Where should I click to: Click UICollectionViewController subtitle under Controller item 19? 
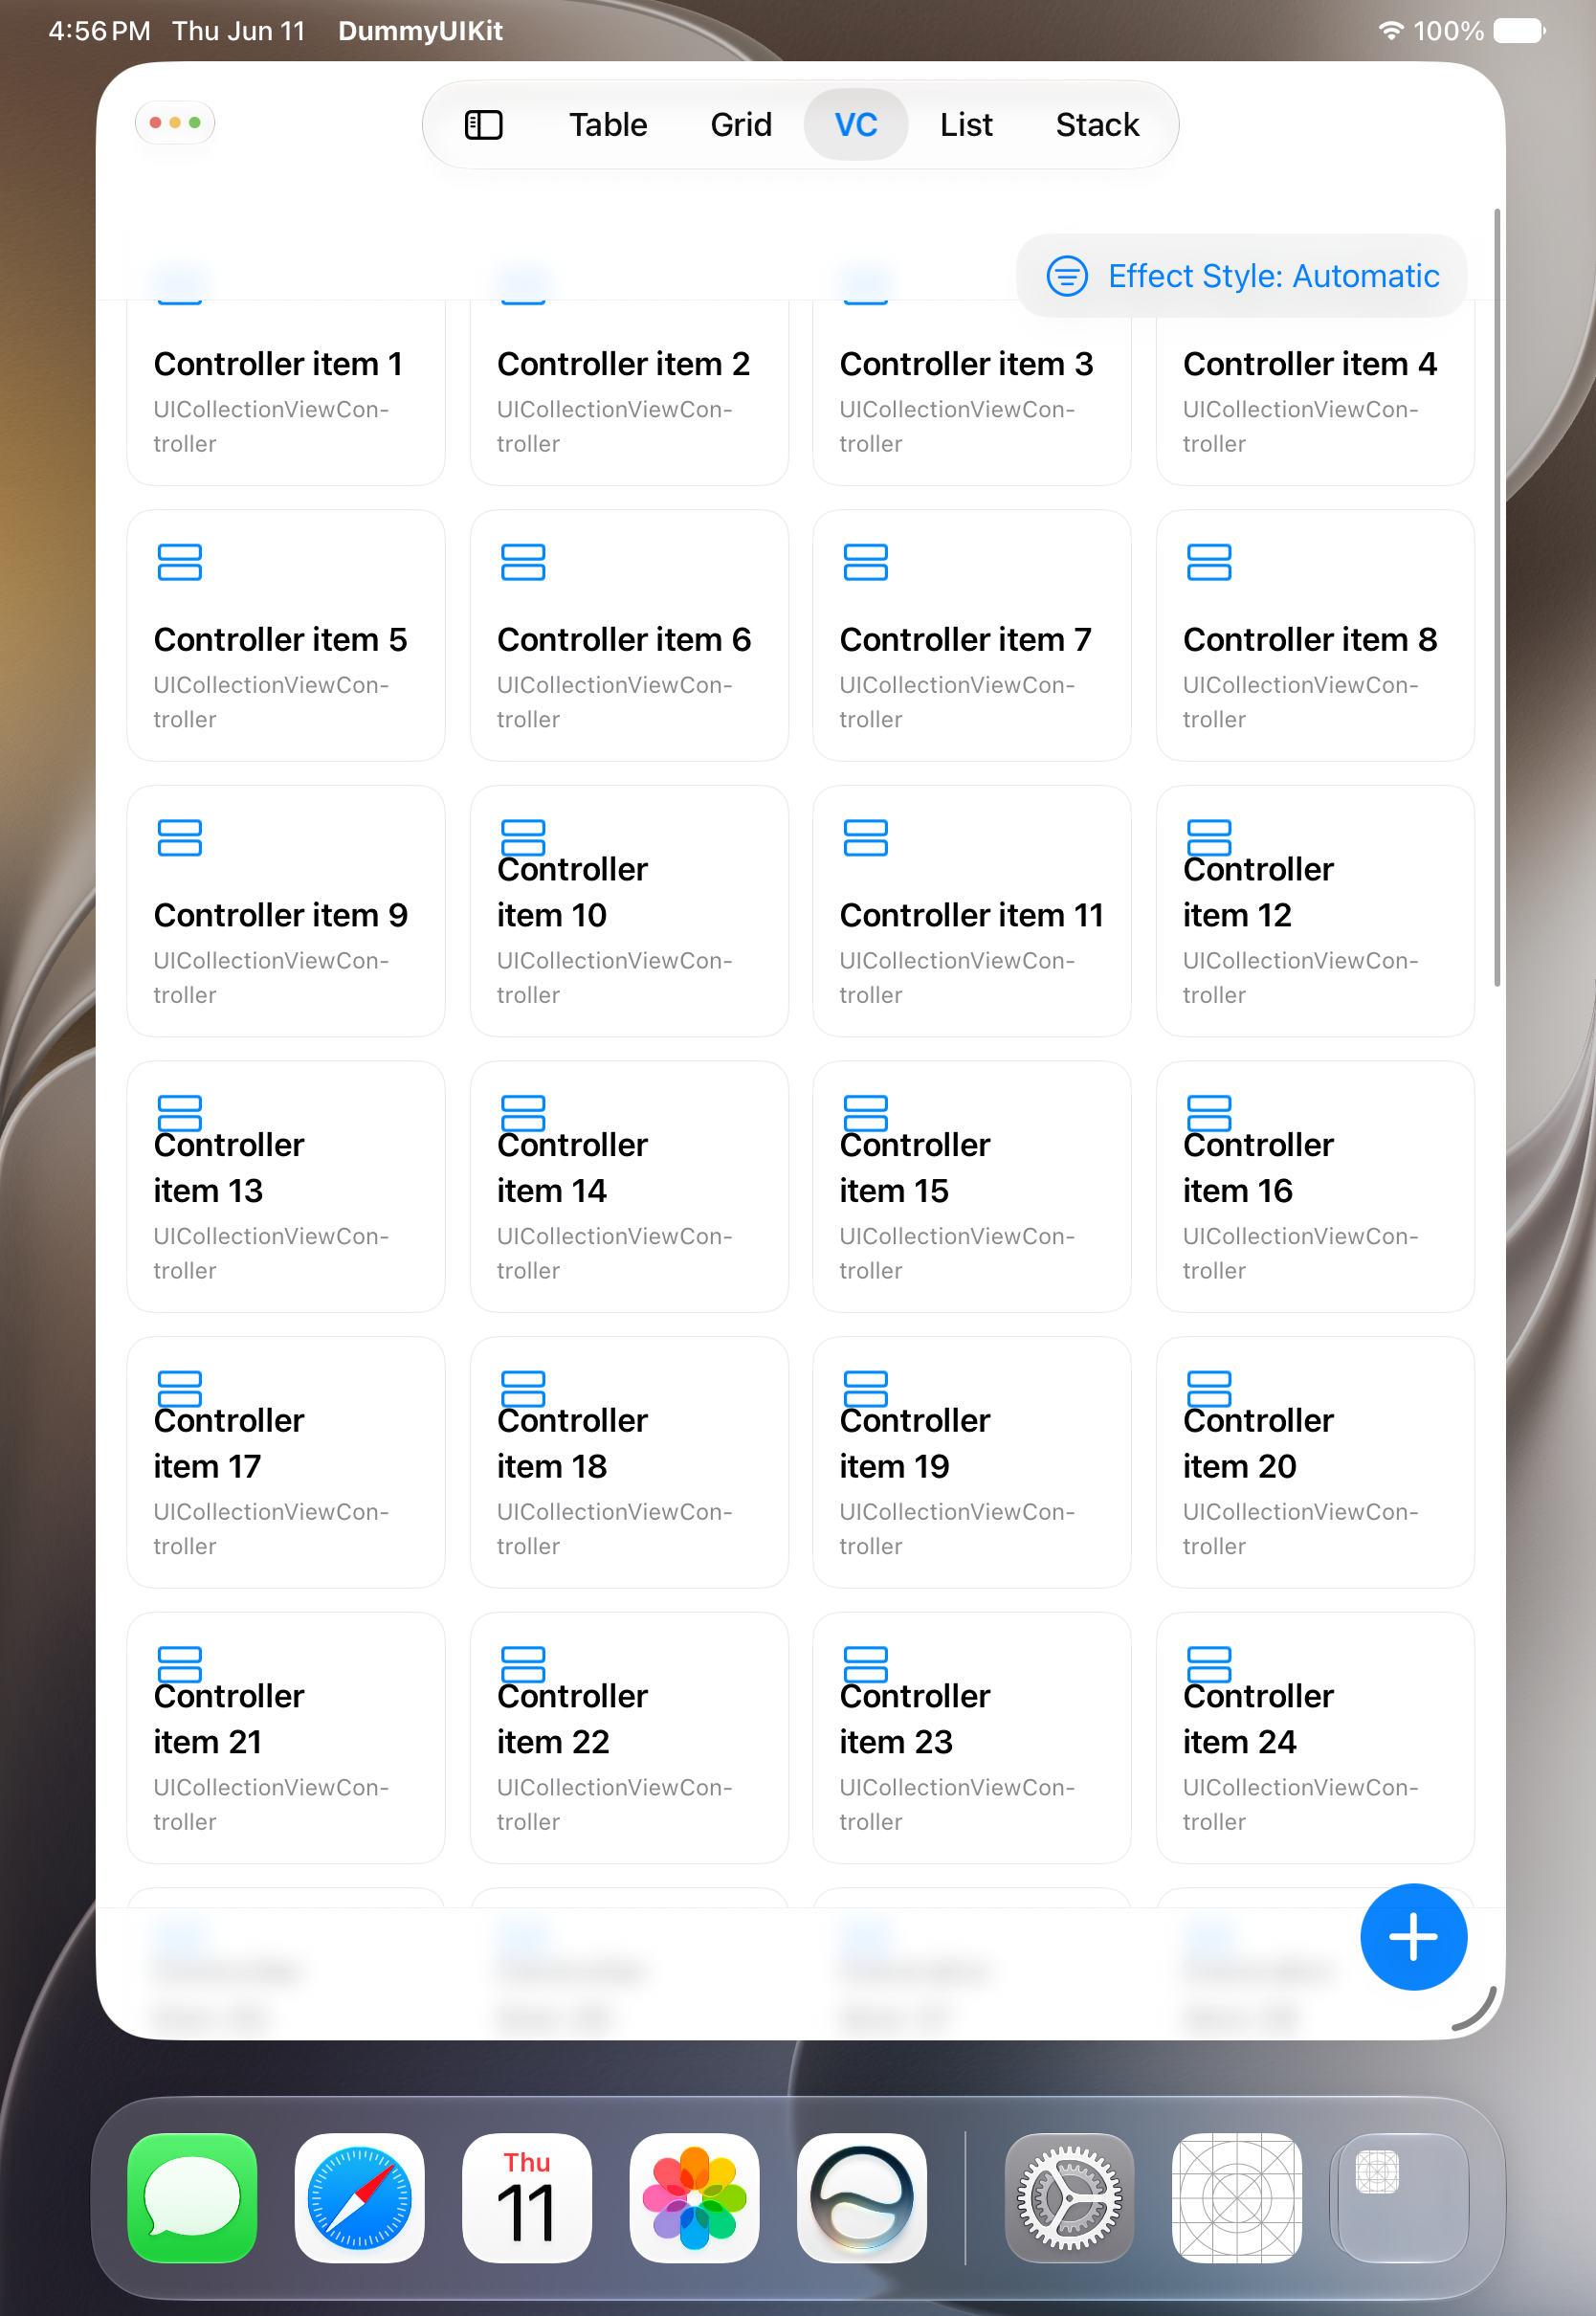point(957,1529)
